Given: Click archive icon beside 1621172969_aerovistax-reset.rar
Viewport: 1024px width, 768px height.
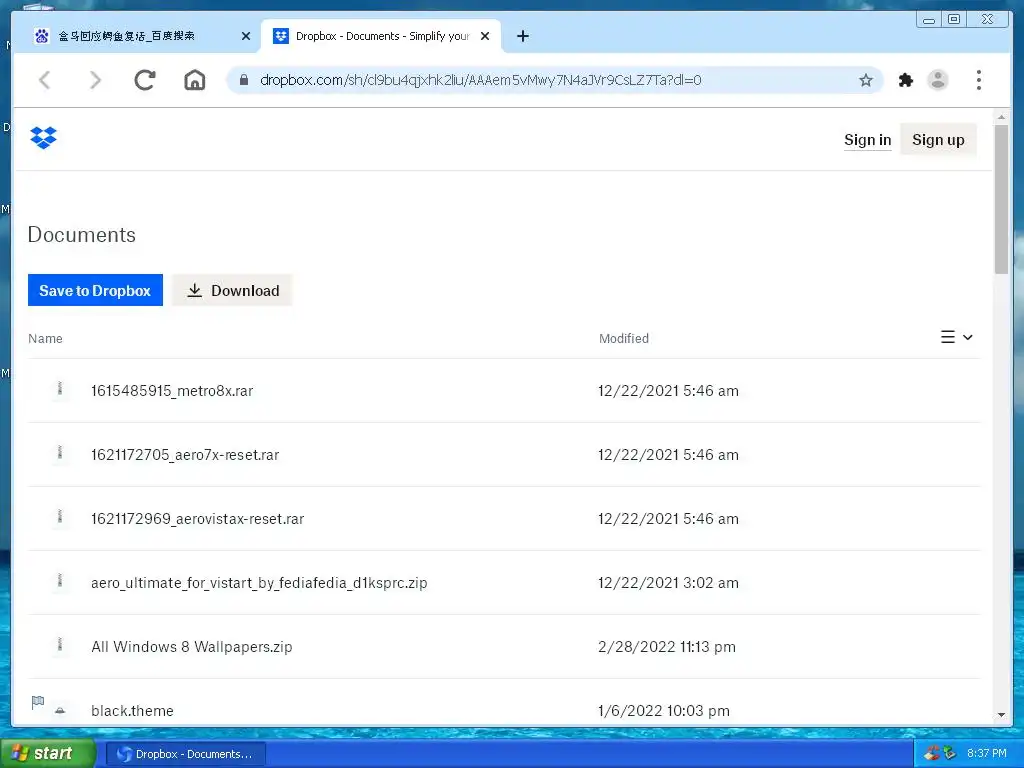Looking at the screenshot, I should (x=60, y=517).
